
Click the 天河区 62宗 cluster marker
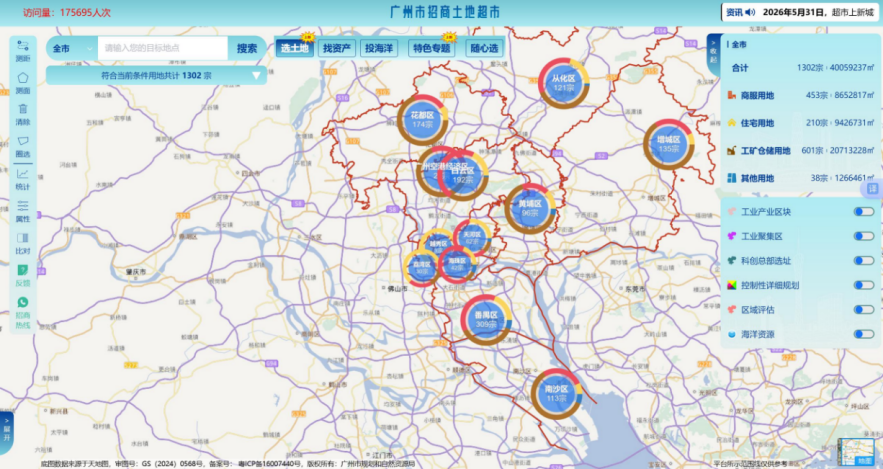click(x=472, y=238)
